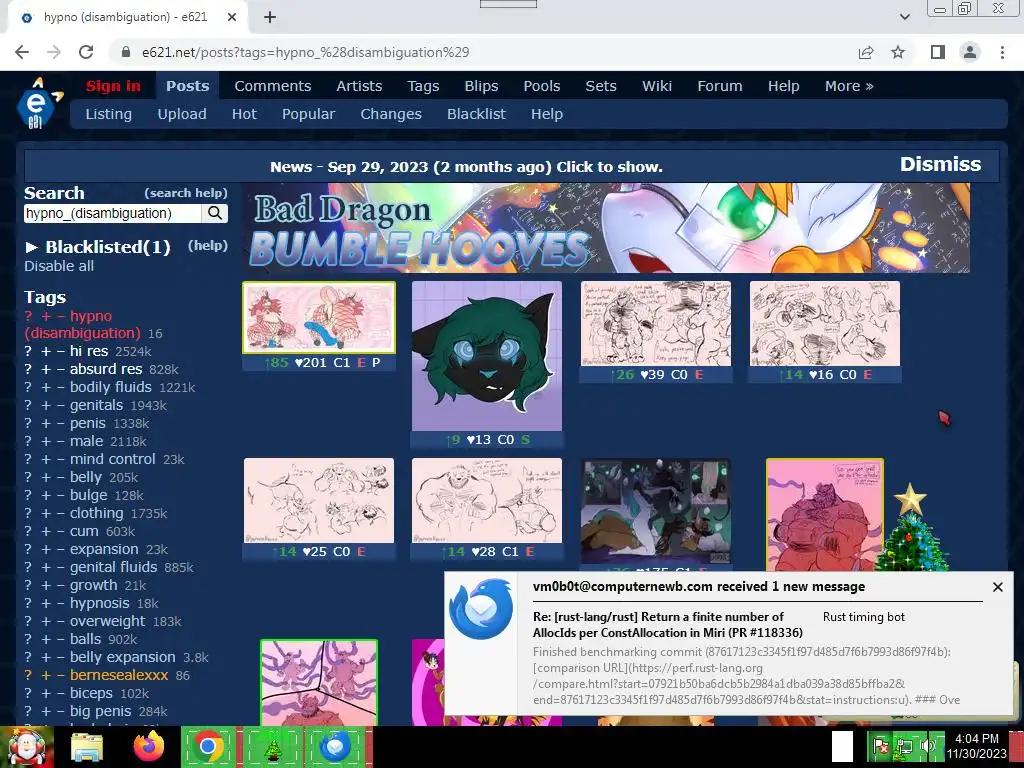
Task: Click the hypnosis tag link
Action: pyautogui.click(x=100, y=603)
